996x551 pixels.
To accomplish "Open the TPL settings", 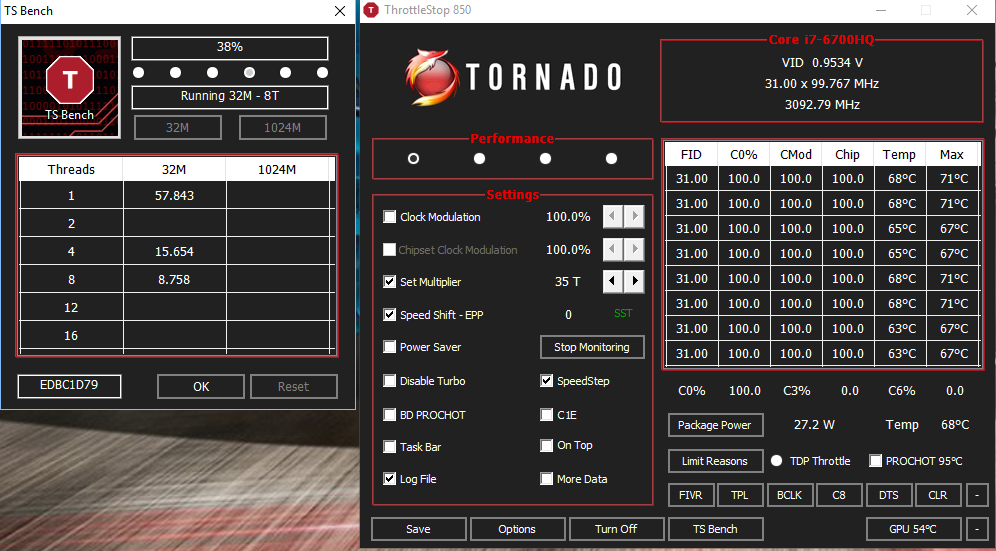I will (x=739, y=495).
